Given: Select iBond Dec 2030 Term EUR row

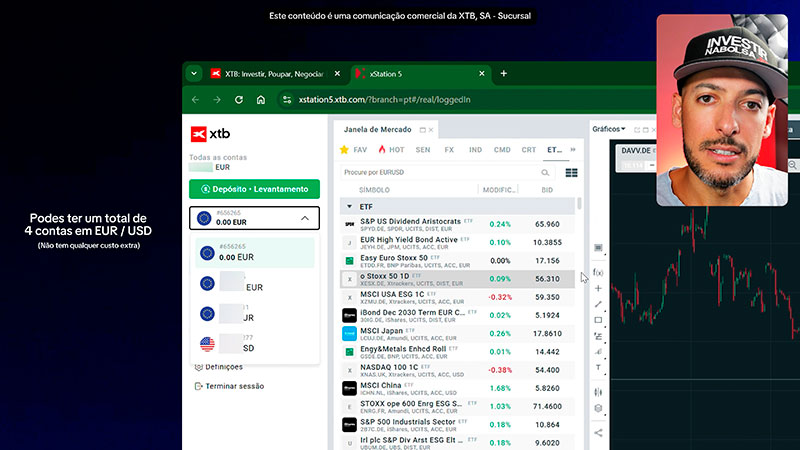Looking at the screenshot, I should (458, 315).
